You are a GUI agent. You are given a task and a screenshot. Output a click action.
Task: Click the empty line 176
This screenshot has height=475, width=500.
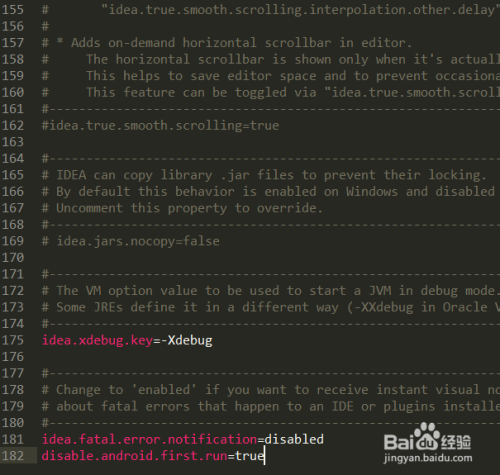pyautogui.click(x=267, y=357)
